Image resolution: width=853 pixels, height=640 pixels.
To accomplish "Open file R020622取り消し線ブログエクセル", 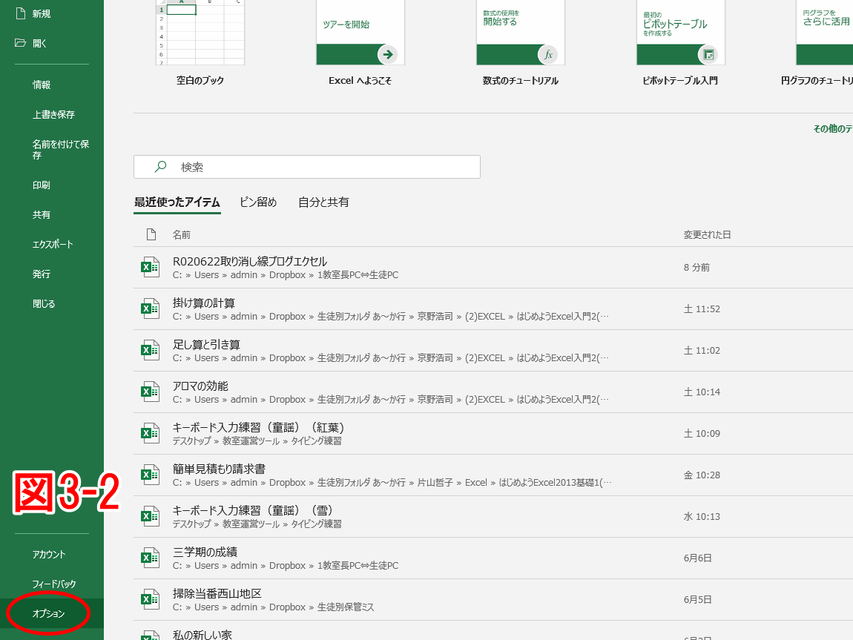I will (493, 267).
